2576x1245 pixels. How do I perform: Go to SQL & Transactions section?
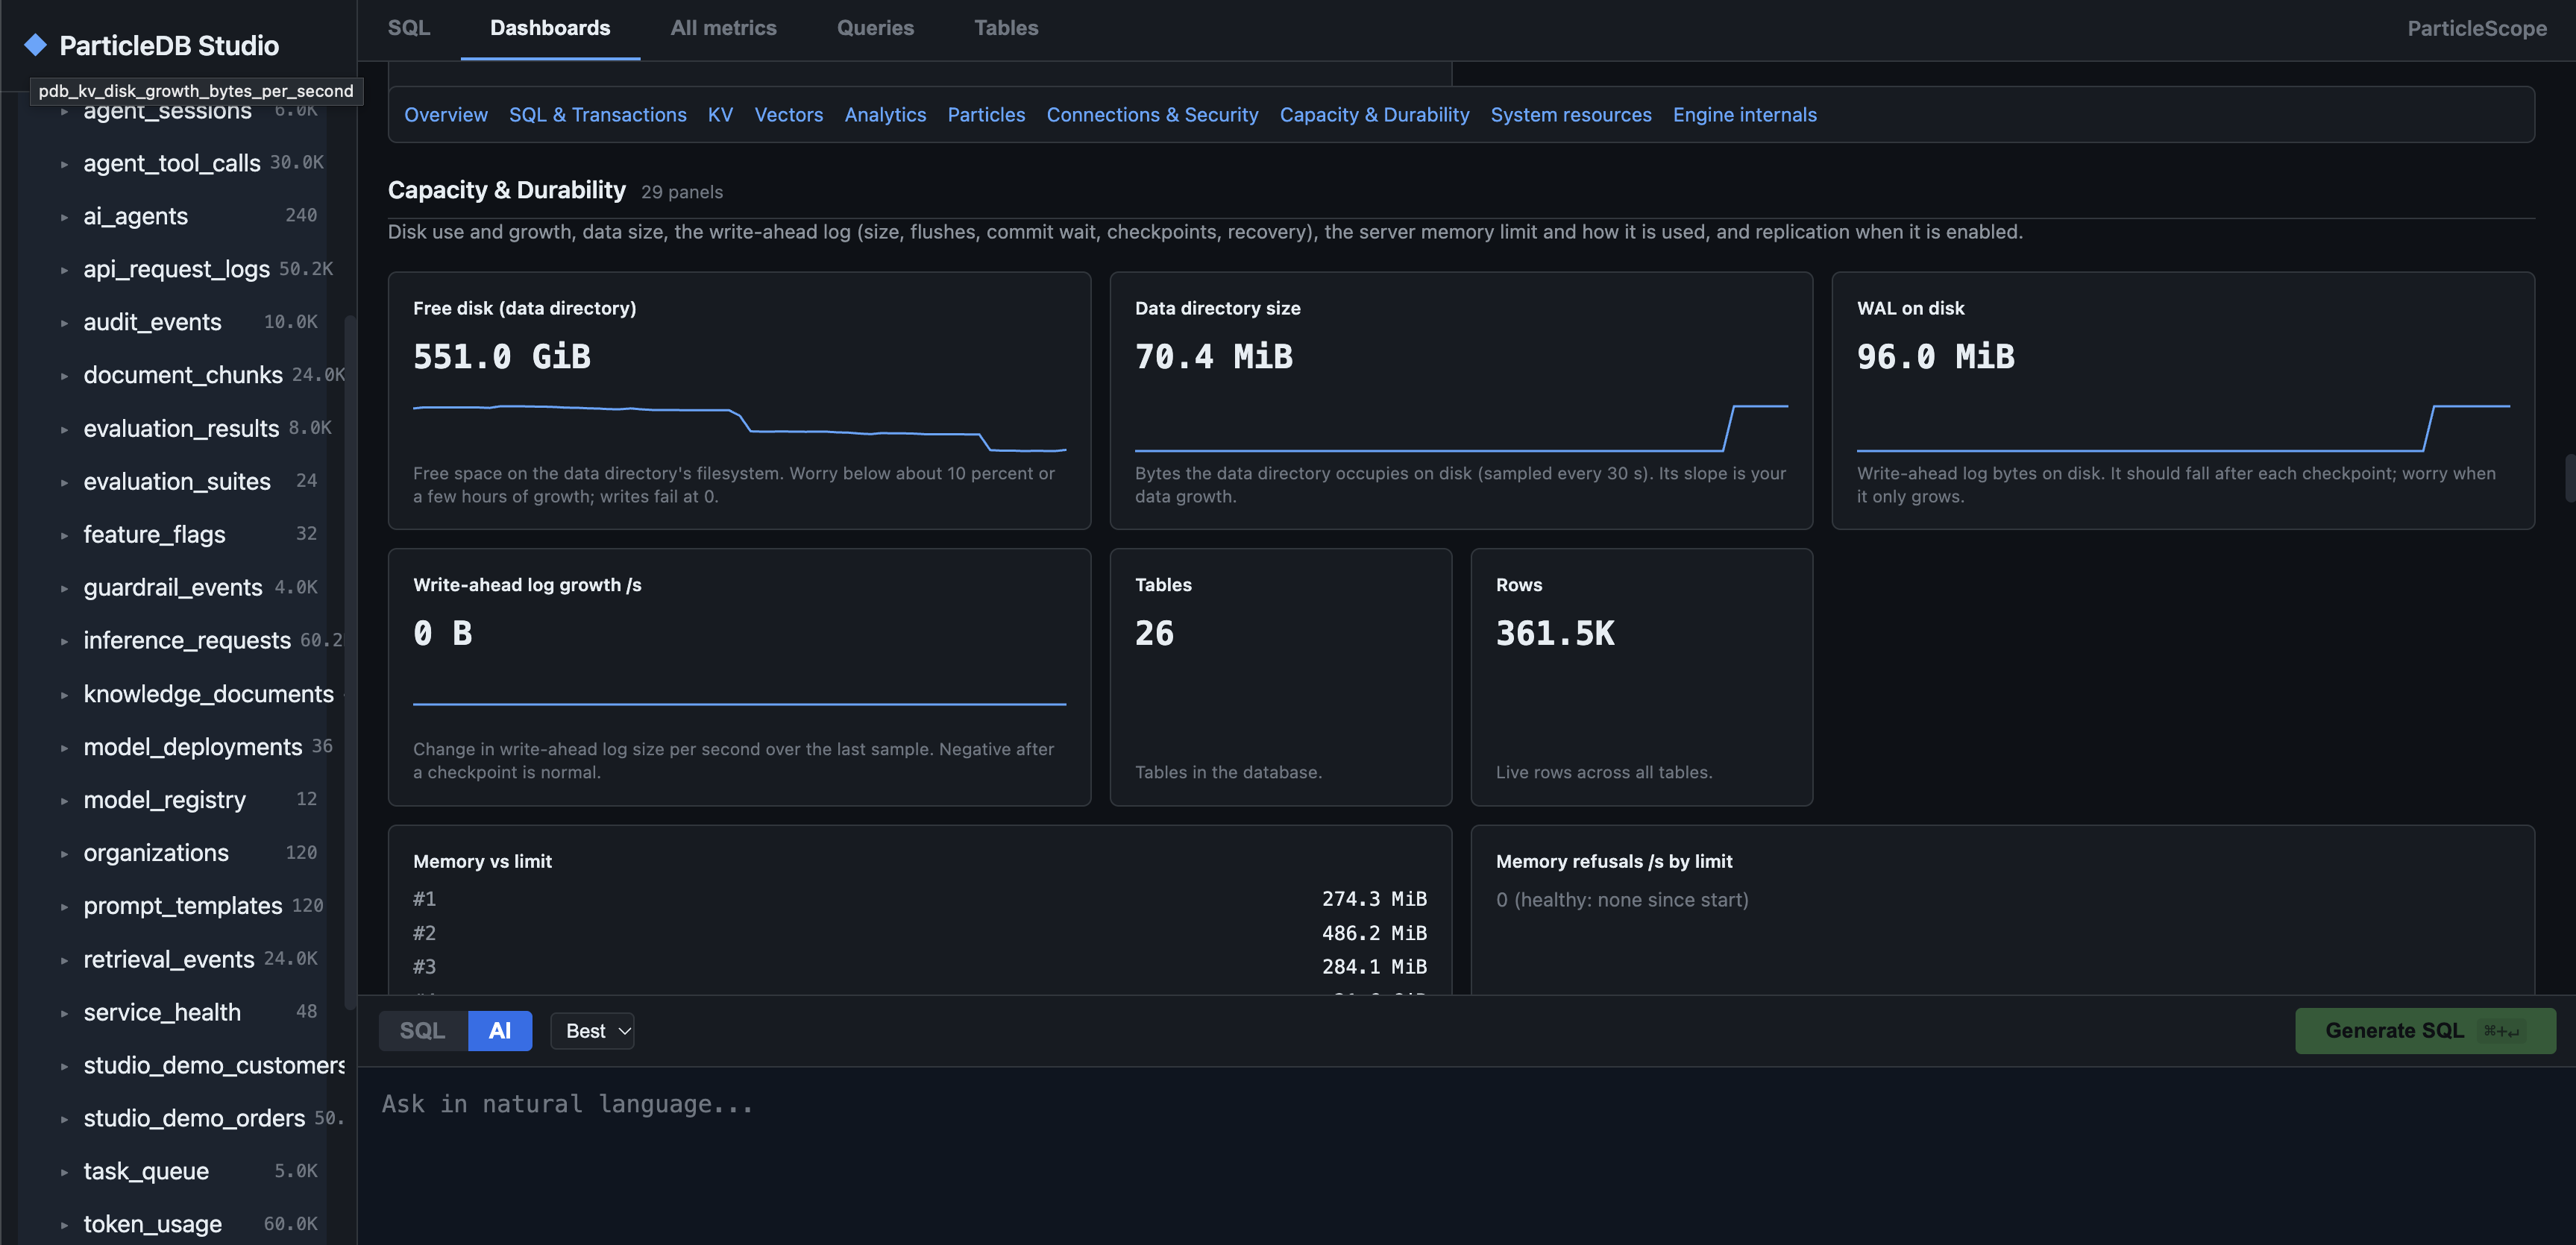click(598, 115)
